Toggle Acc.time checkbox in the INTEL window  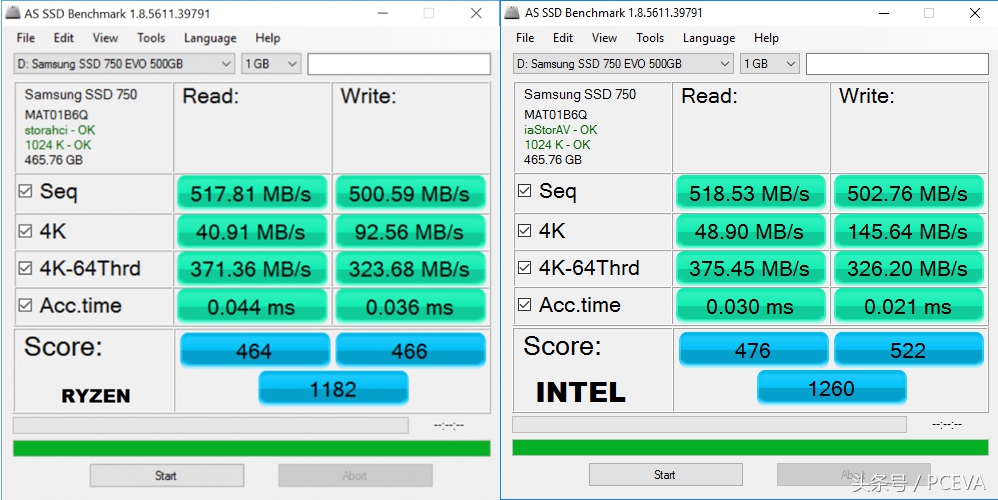coord(524,305)
